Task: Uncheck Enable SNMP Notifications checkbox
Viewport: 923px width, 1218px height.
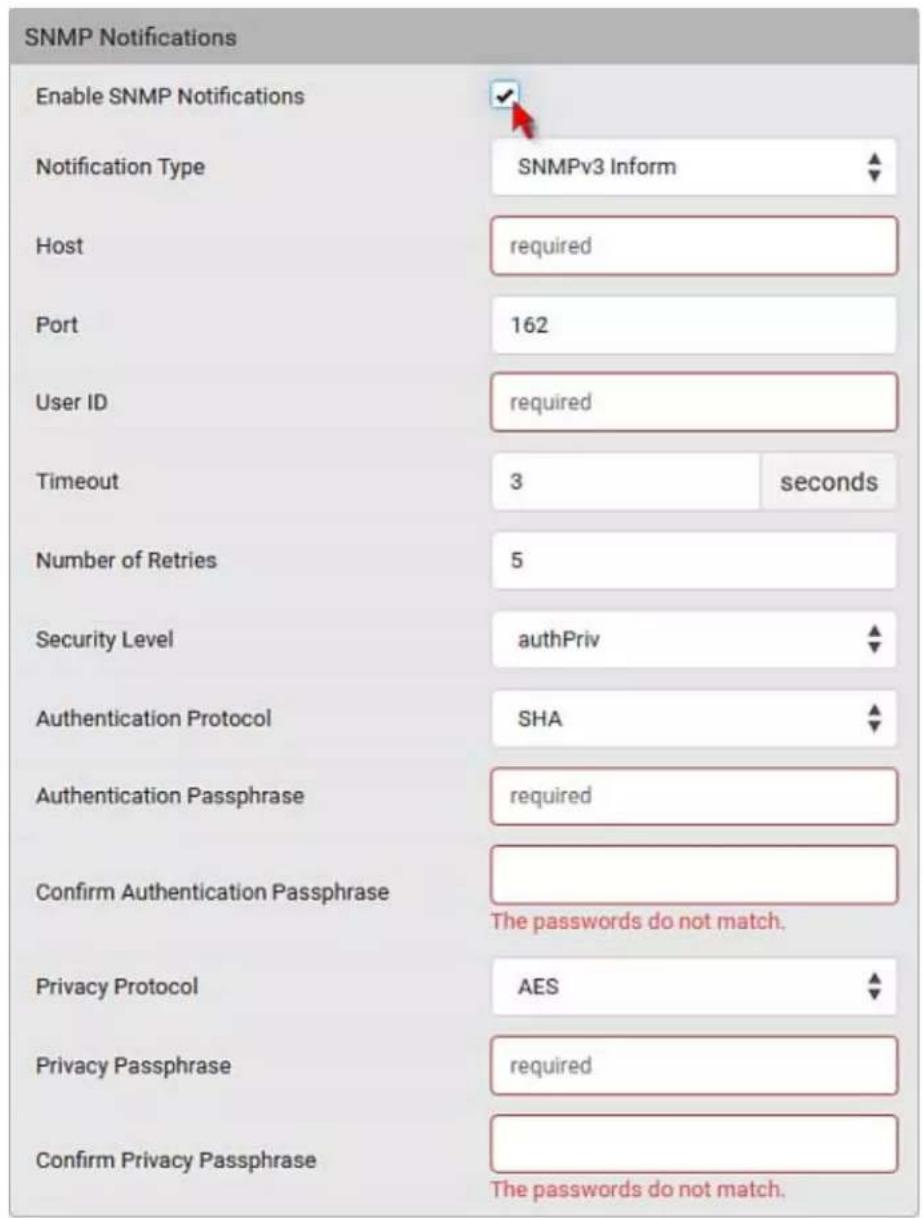Action: tap(505, 95)
